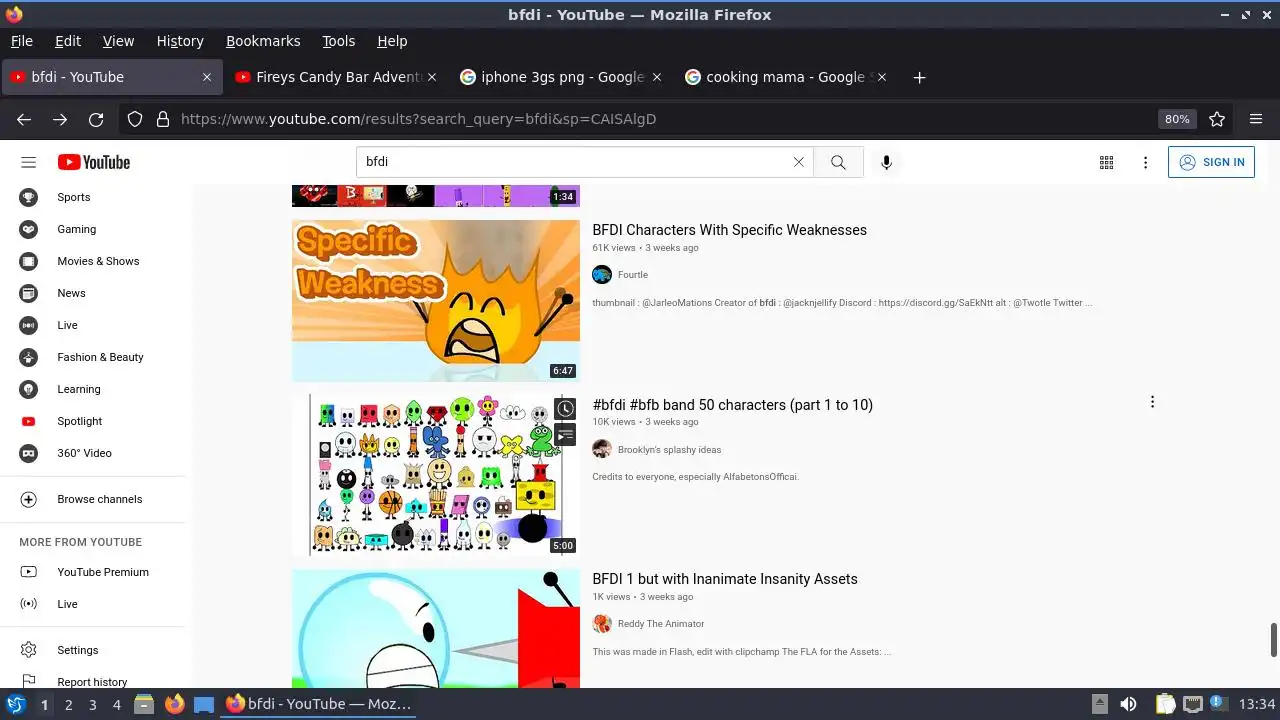This screenshot has width=1280, height=720.
Task: Open the Edit menu
Action: (x=68, y=41)
